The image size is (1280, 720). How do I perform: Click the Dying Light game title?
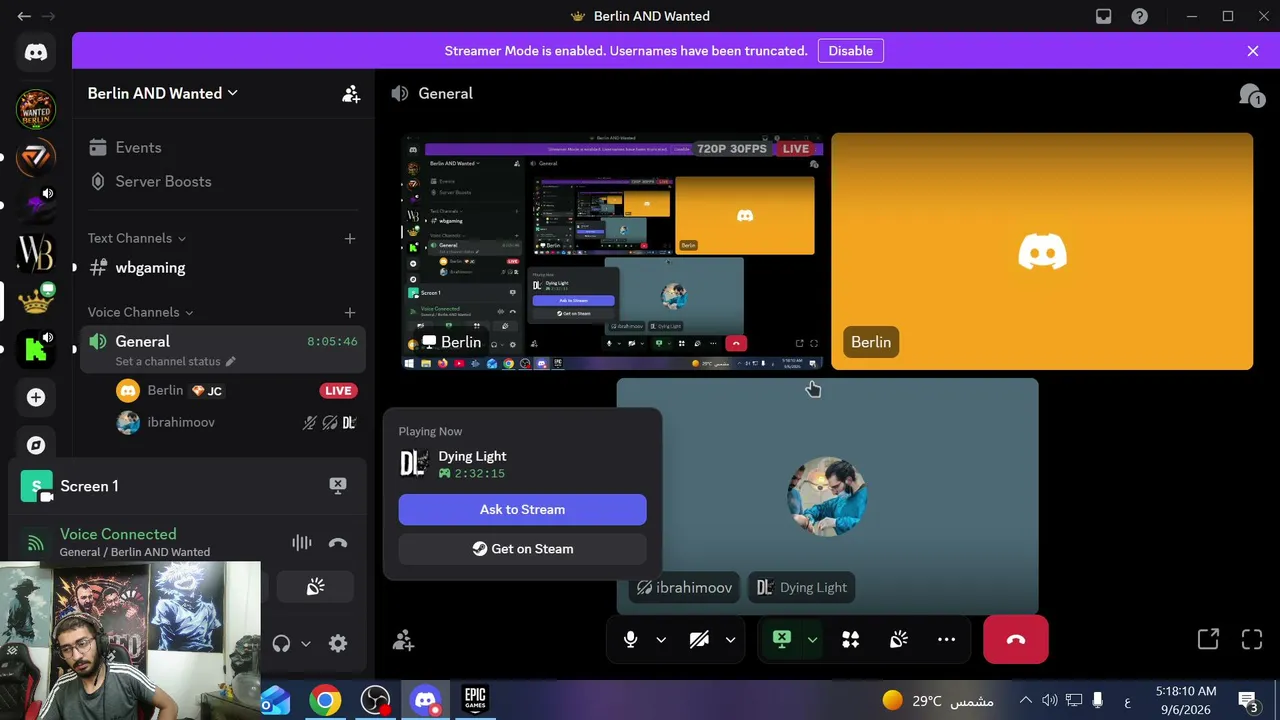(x=472, y=456)
